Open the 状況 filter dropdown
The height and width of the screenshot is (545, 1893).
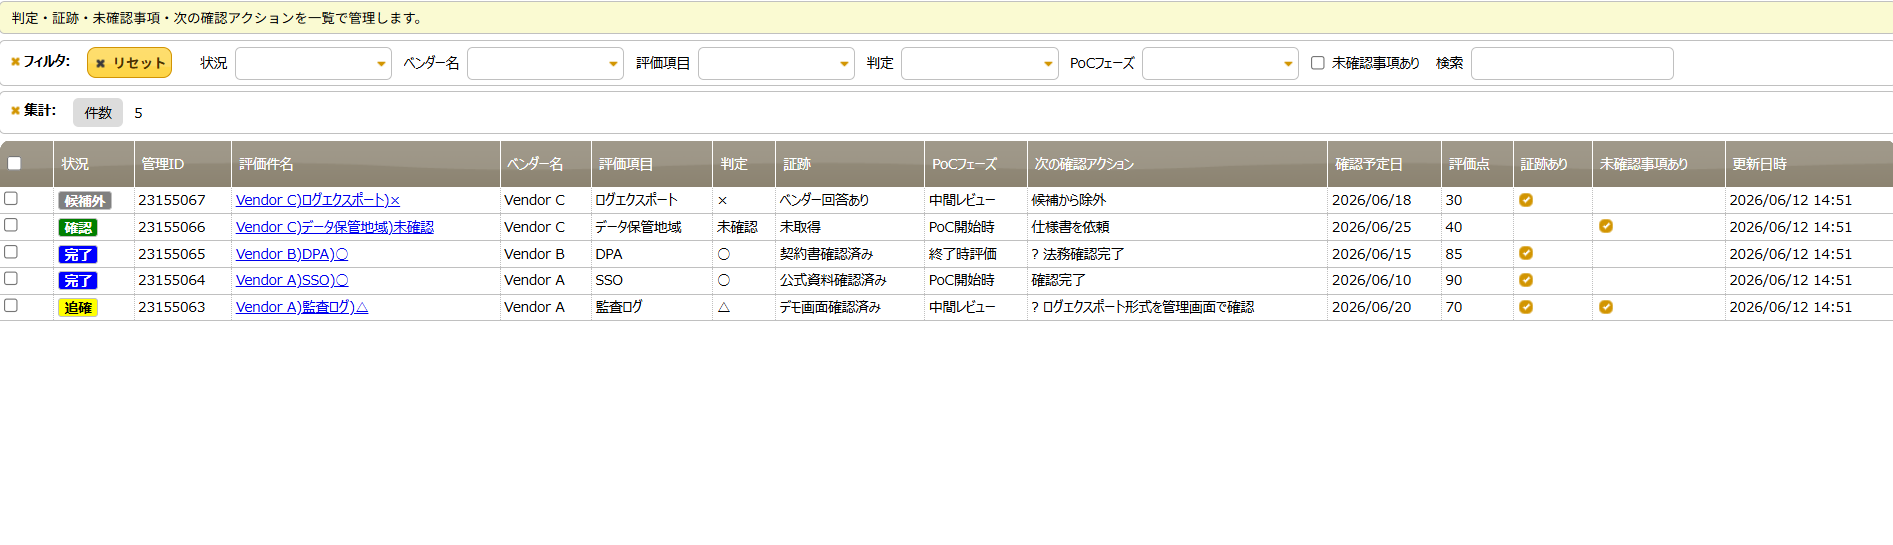pos(313,63)
